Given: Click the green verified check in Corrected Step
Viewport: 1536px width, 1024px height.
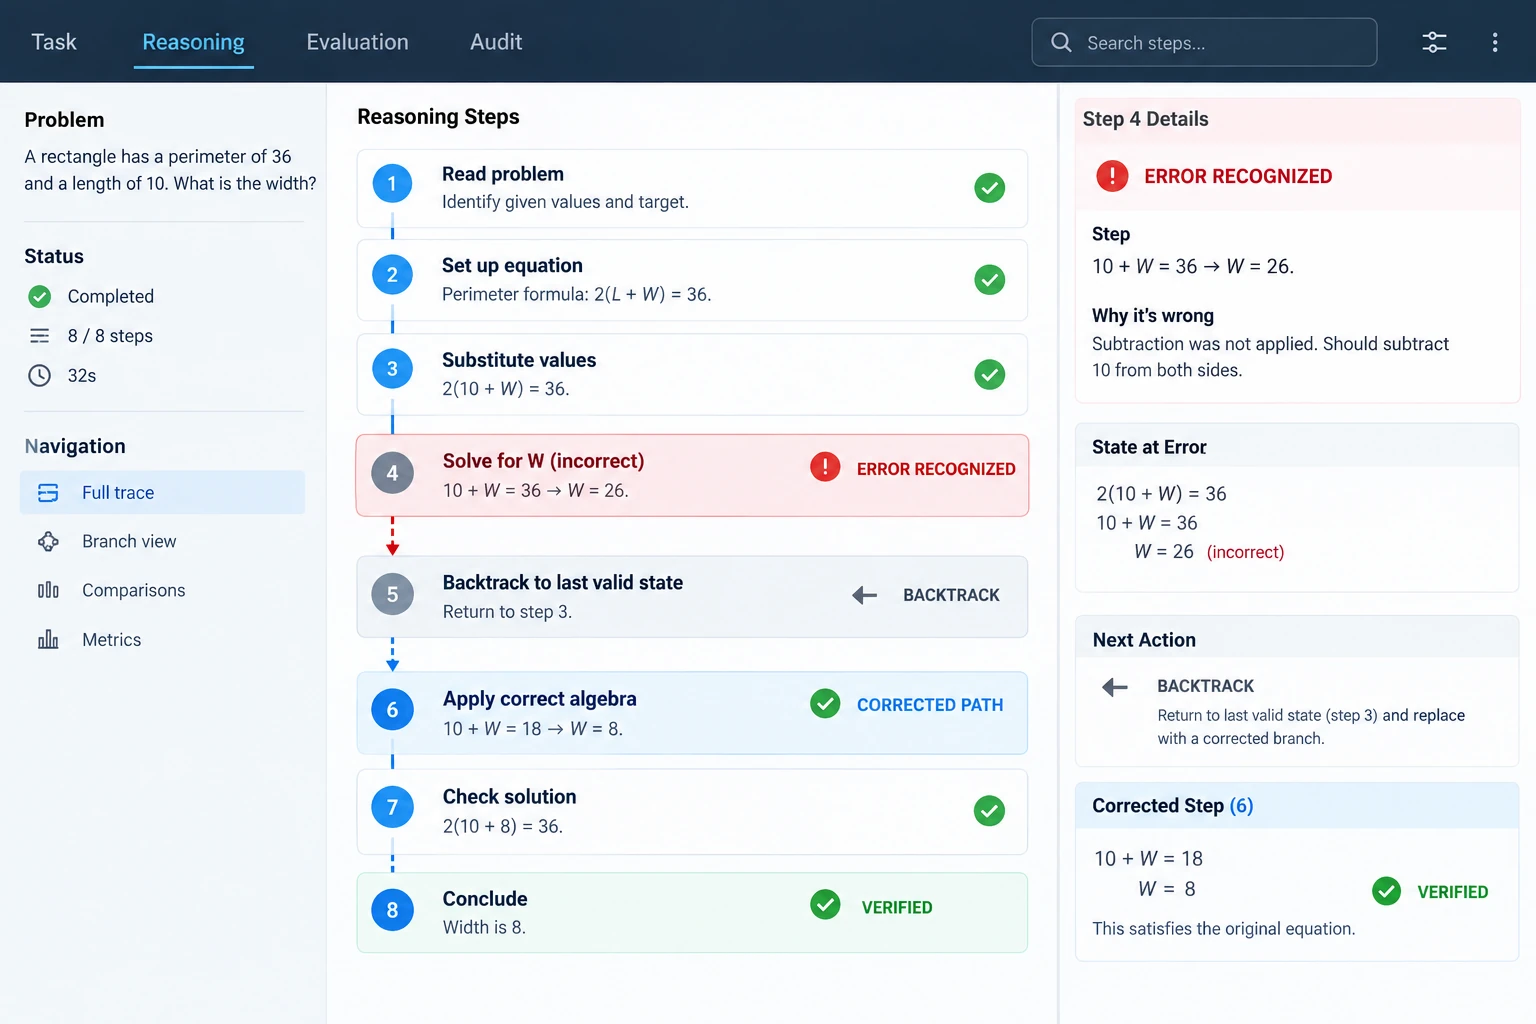Looking at the screenshot, I should pyautogui.click(x=1386, y=891).
